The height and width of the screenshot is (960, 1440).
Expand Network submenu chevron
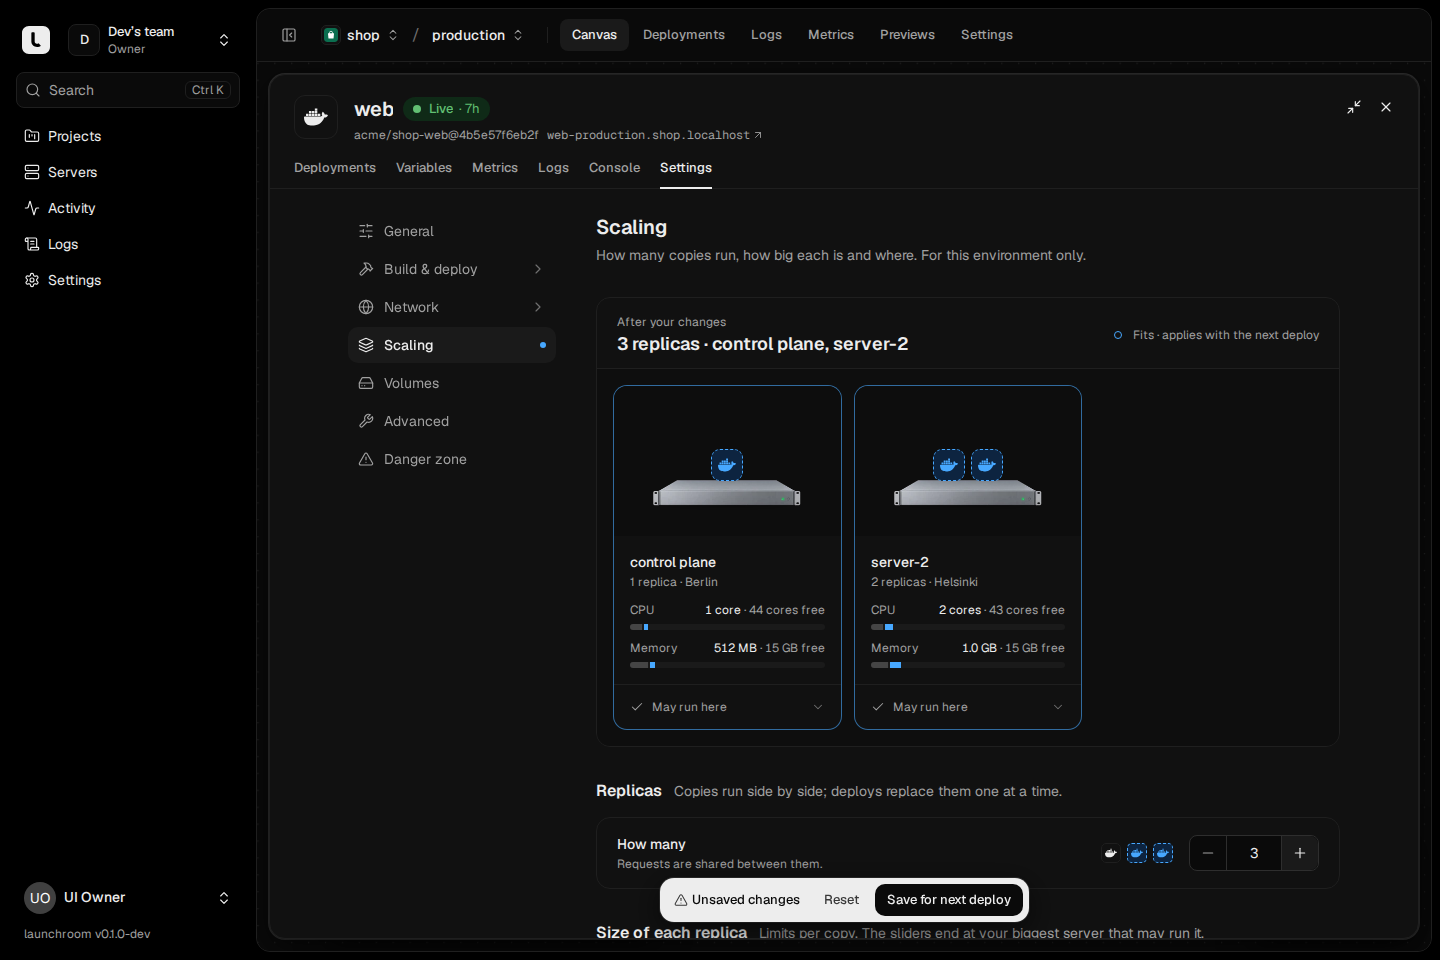(x=538, y=307)
